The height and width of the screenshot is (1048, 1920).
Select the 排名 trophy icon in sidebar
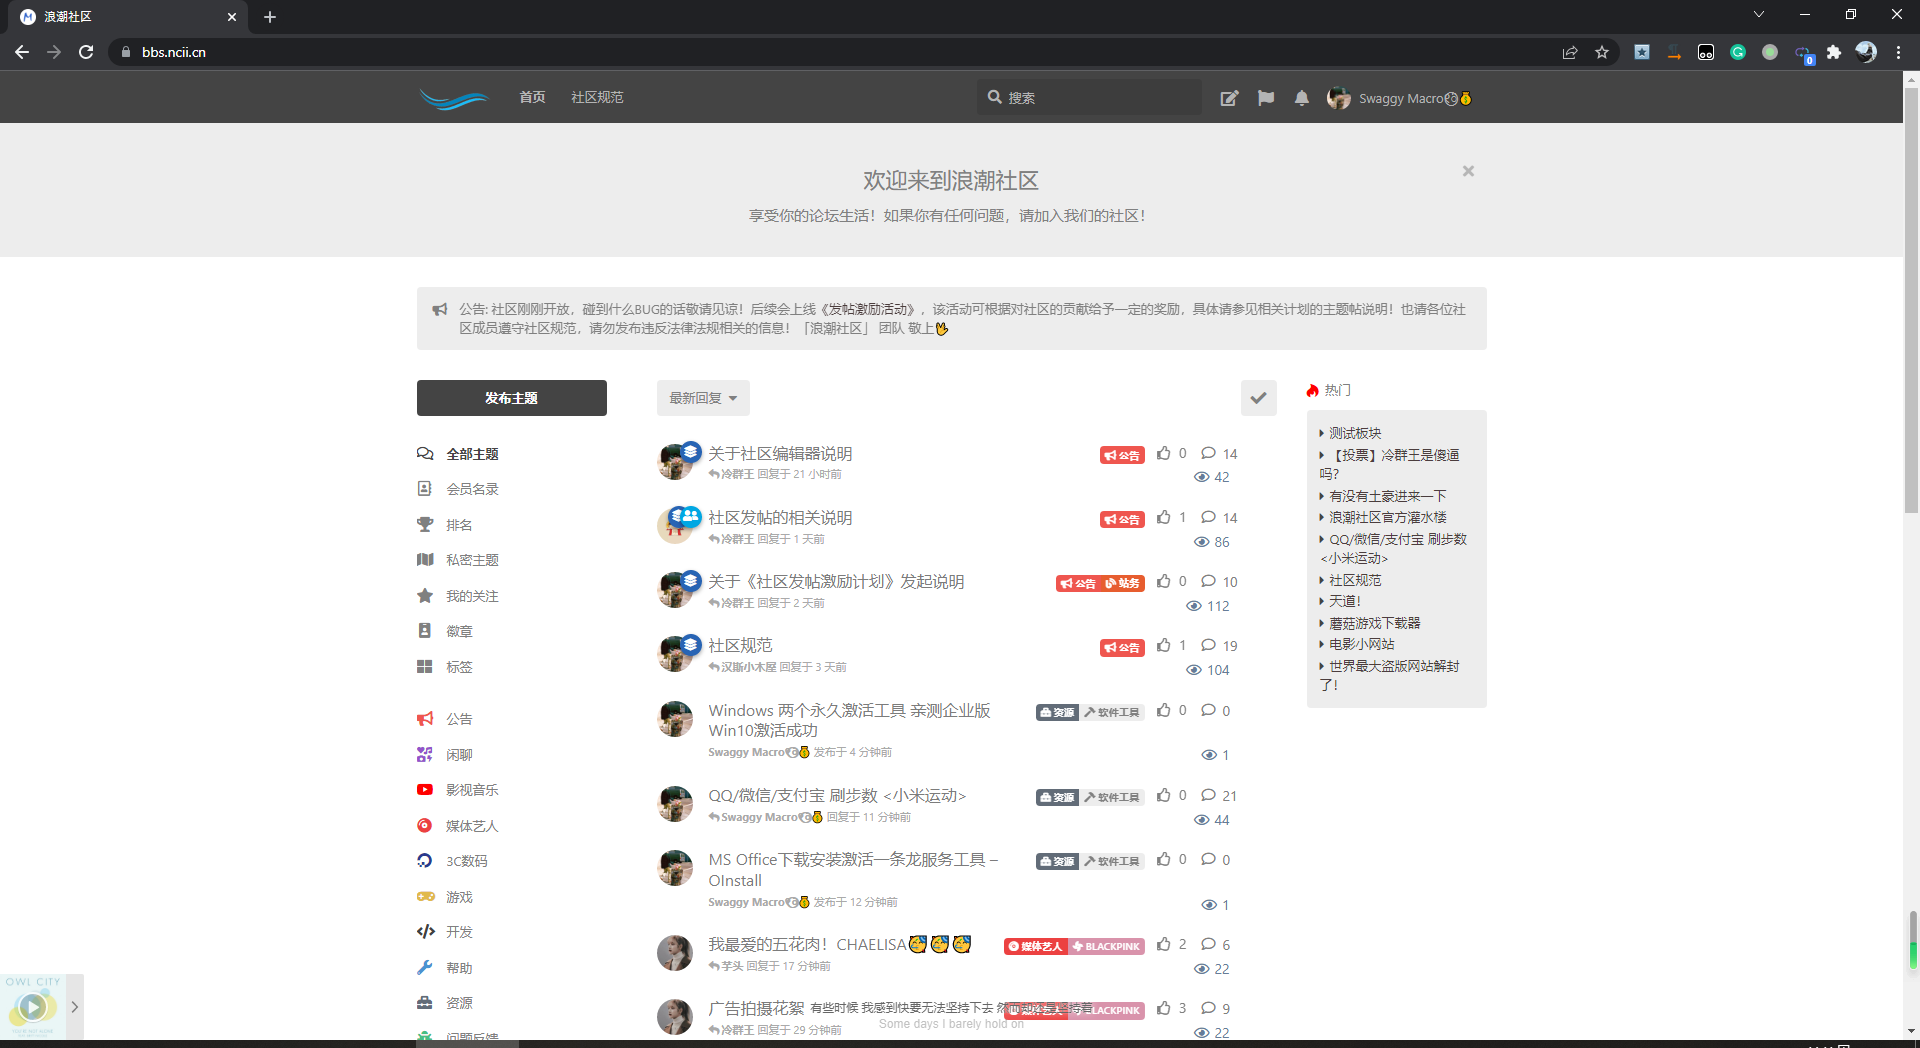click(425, 524)
